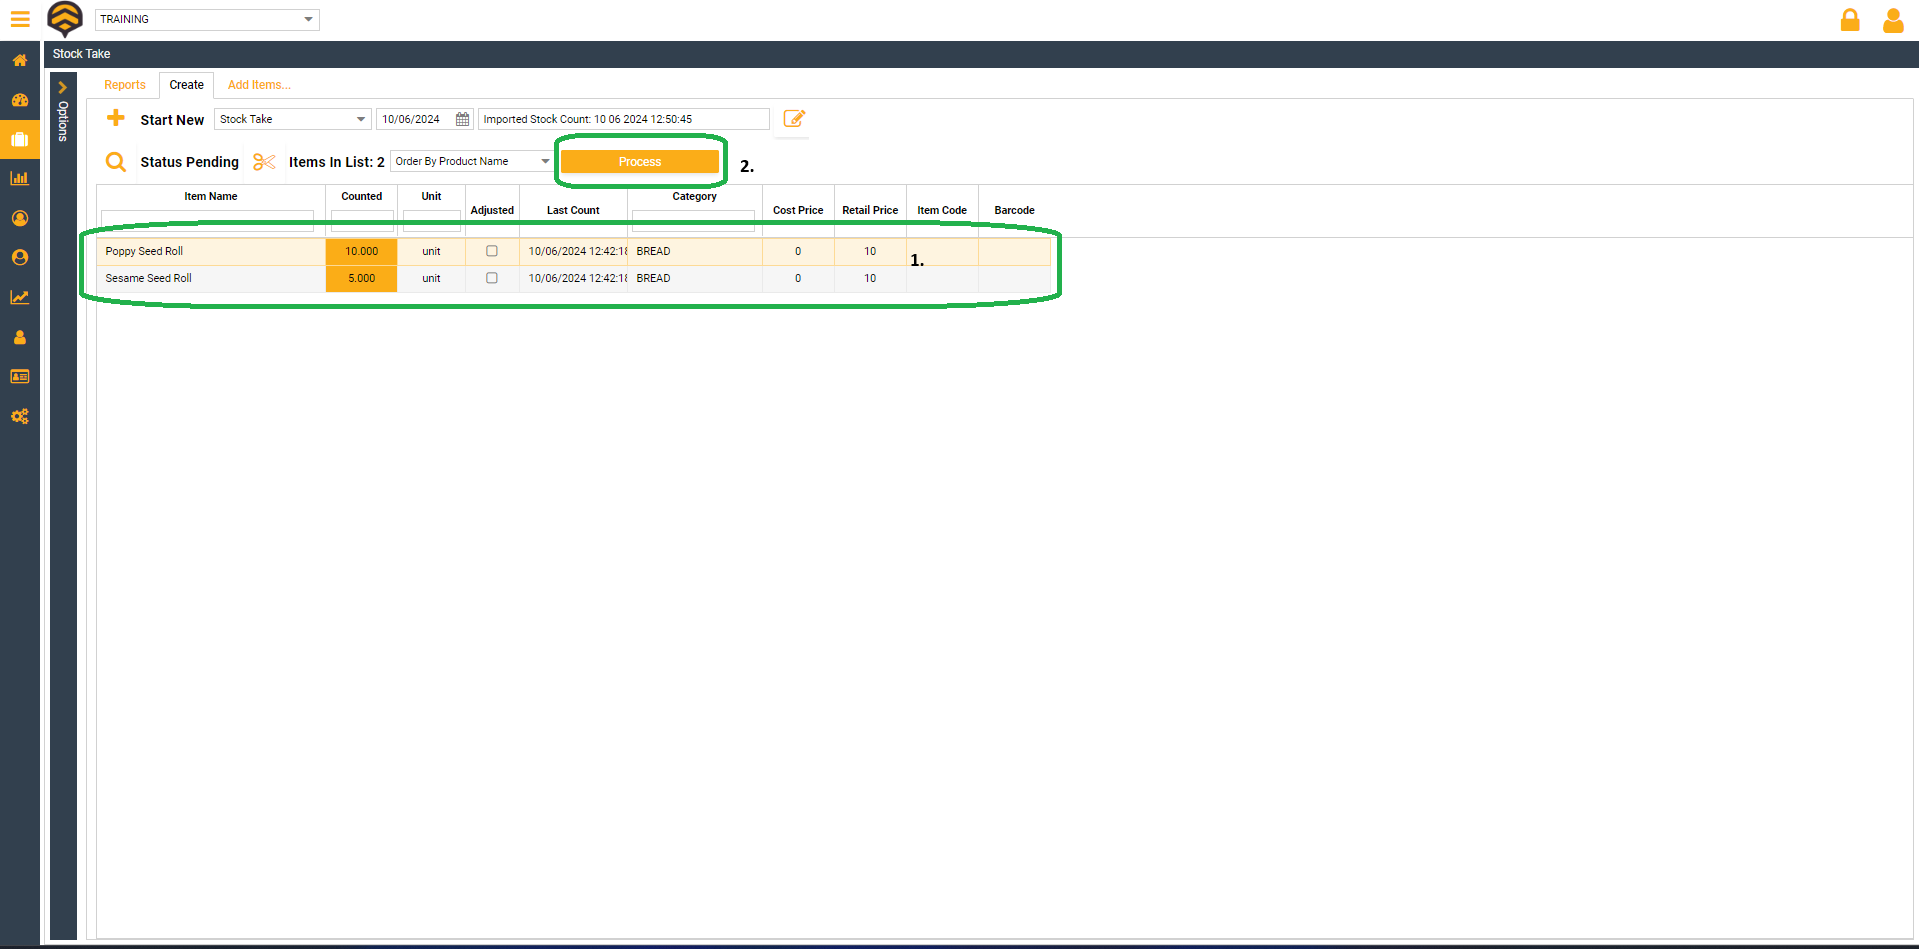
Task: Open the Add Items tab
Action: pos(258,85)
